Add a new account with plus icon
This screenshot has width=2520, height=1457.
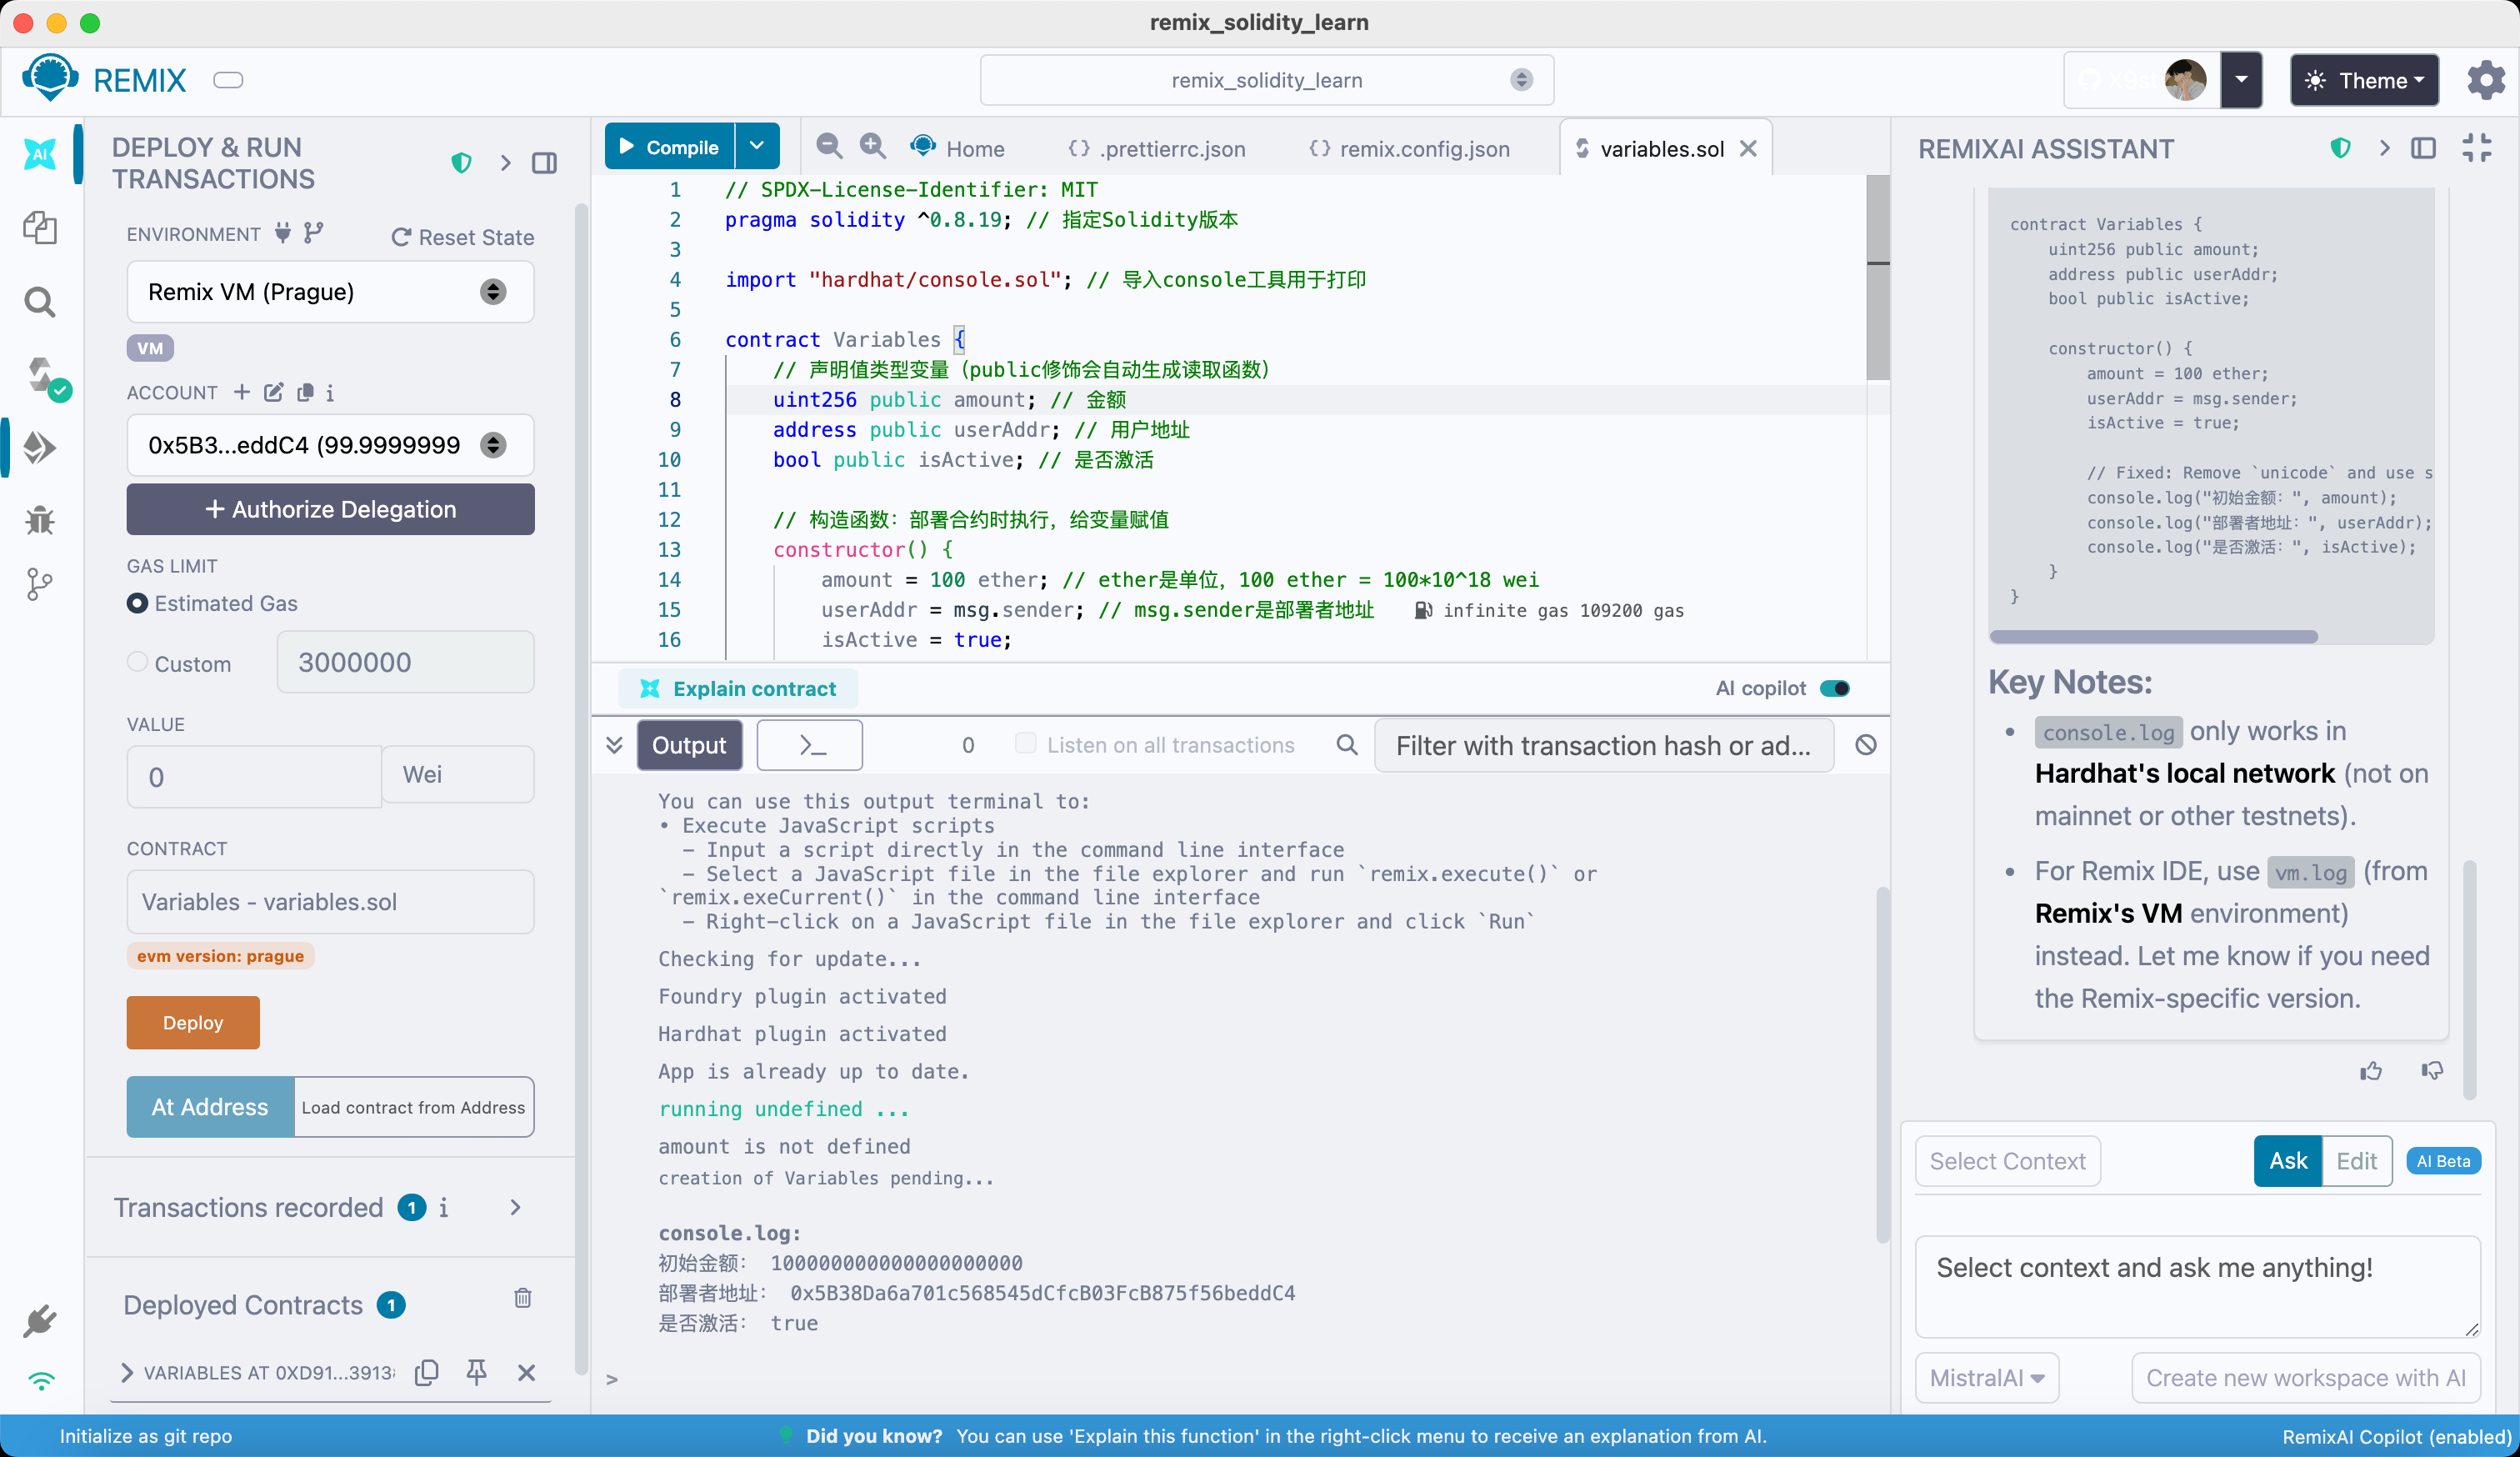point(242,392)
